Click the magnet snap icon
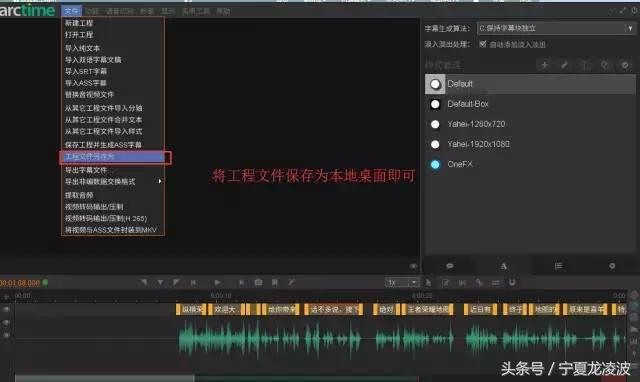 [x=512, y=282]
